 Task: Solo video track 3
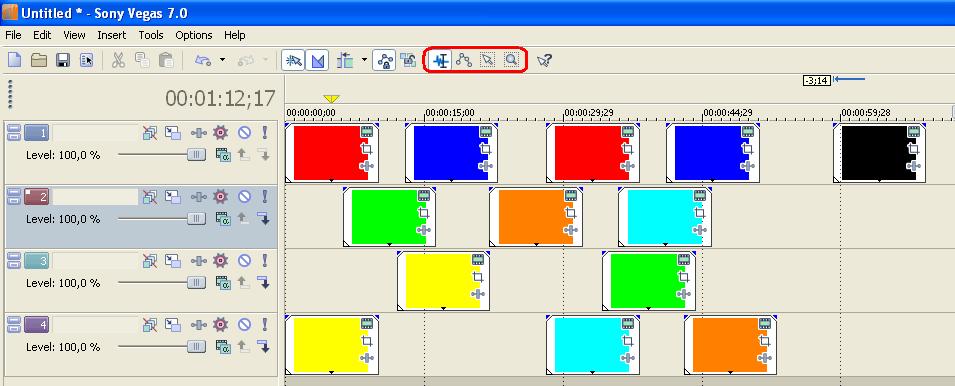pyautogui.click(x=265, y=261)
